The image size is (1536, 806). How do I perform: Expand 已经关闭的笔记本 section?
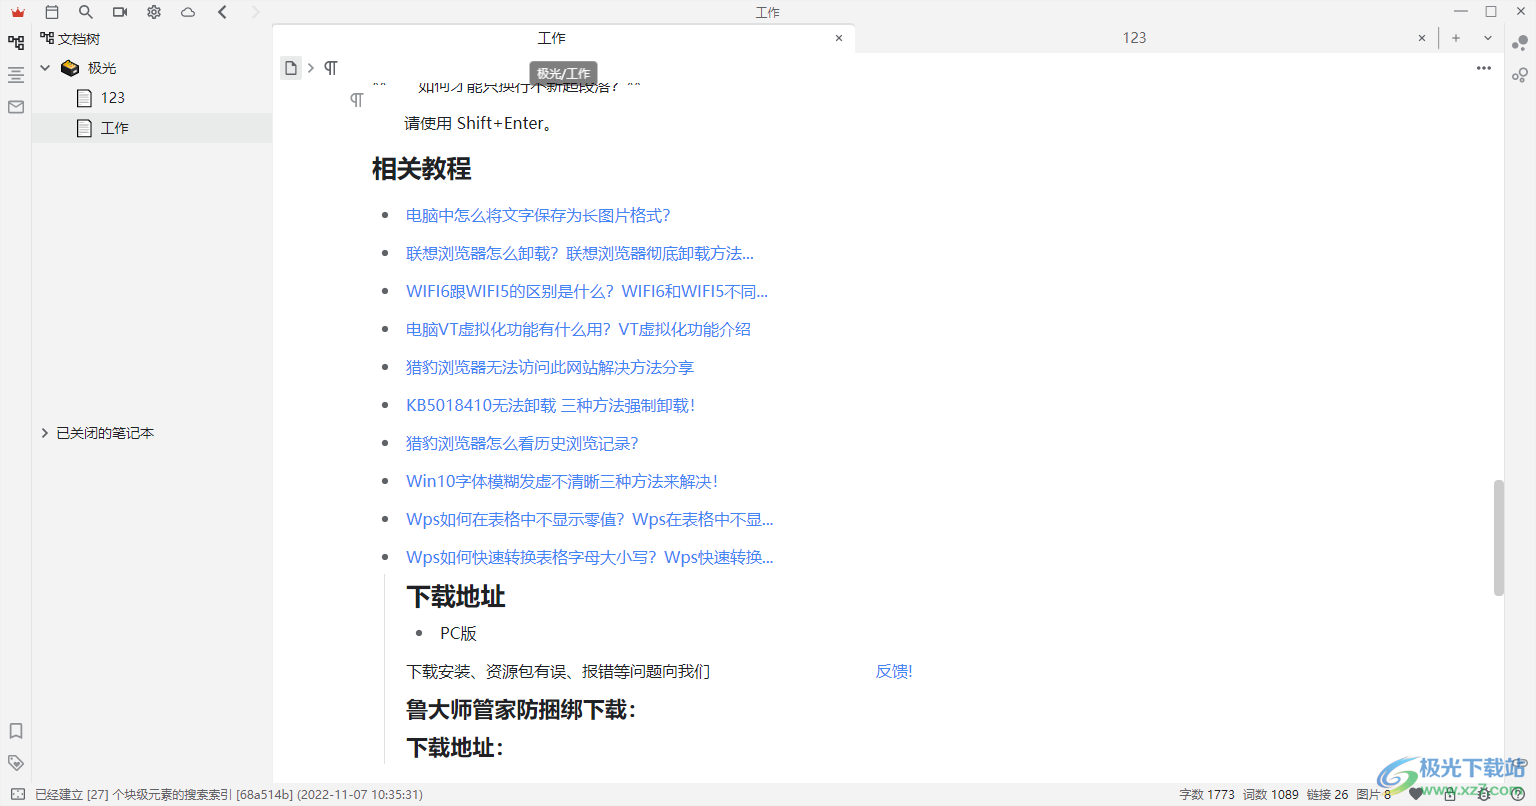[x=44, y=432]
